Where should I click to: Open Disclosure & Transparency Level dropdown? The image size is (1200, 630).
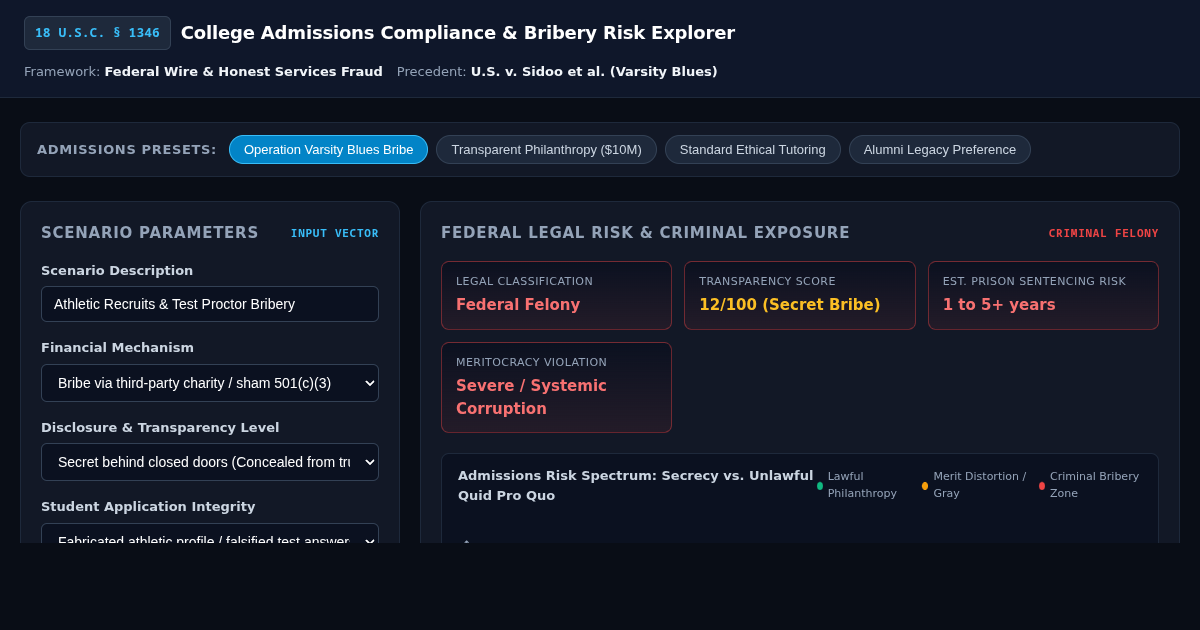pyautogui.click(x=210, y=462)
